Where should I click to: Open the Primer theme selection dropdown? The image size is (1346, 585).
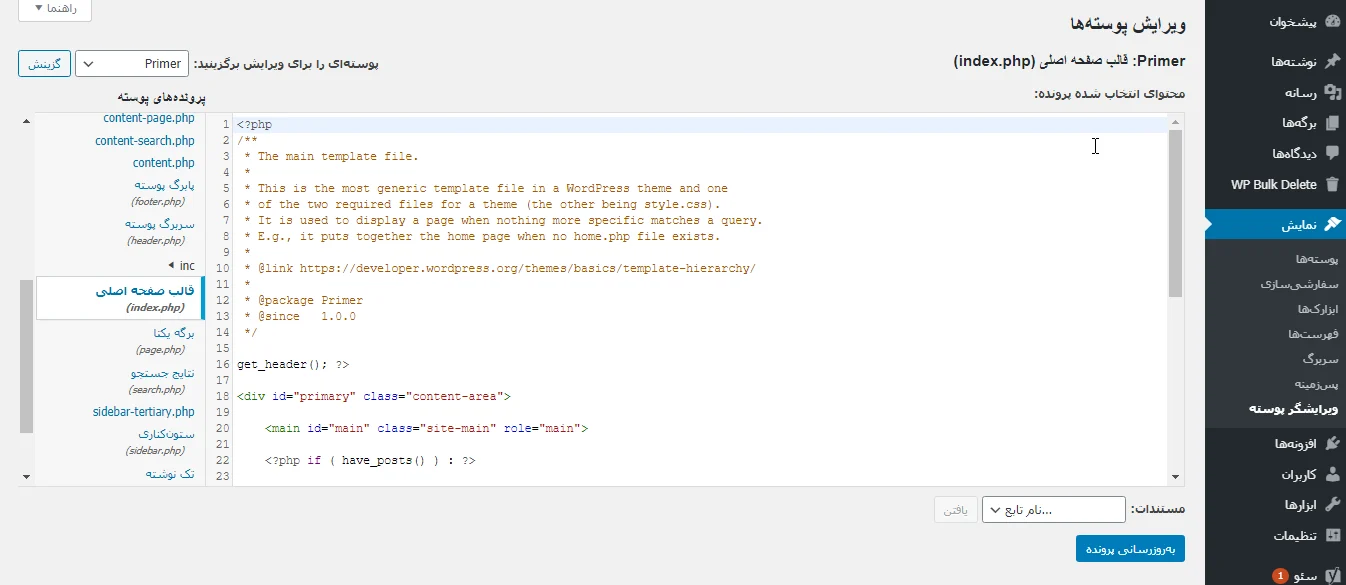click(x=130, y=64)
